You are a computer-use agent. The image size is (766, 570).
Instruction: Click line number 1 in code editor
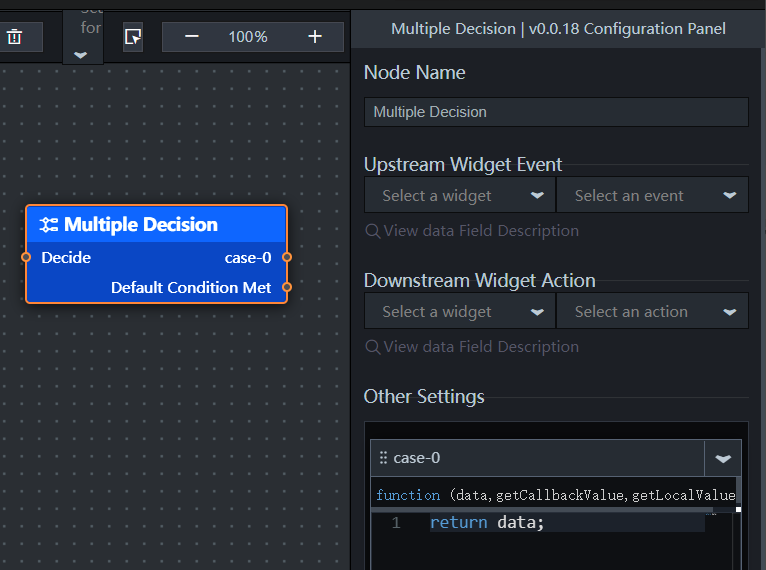pos(396,523)
